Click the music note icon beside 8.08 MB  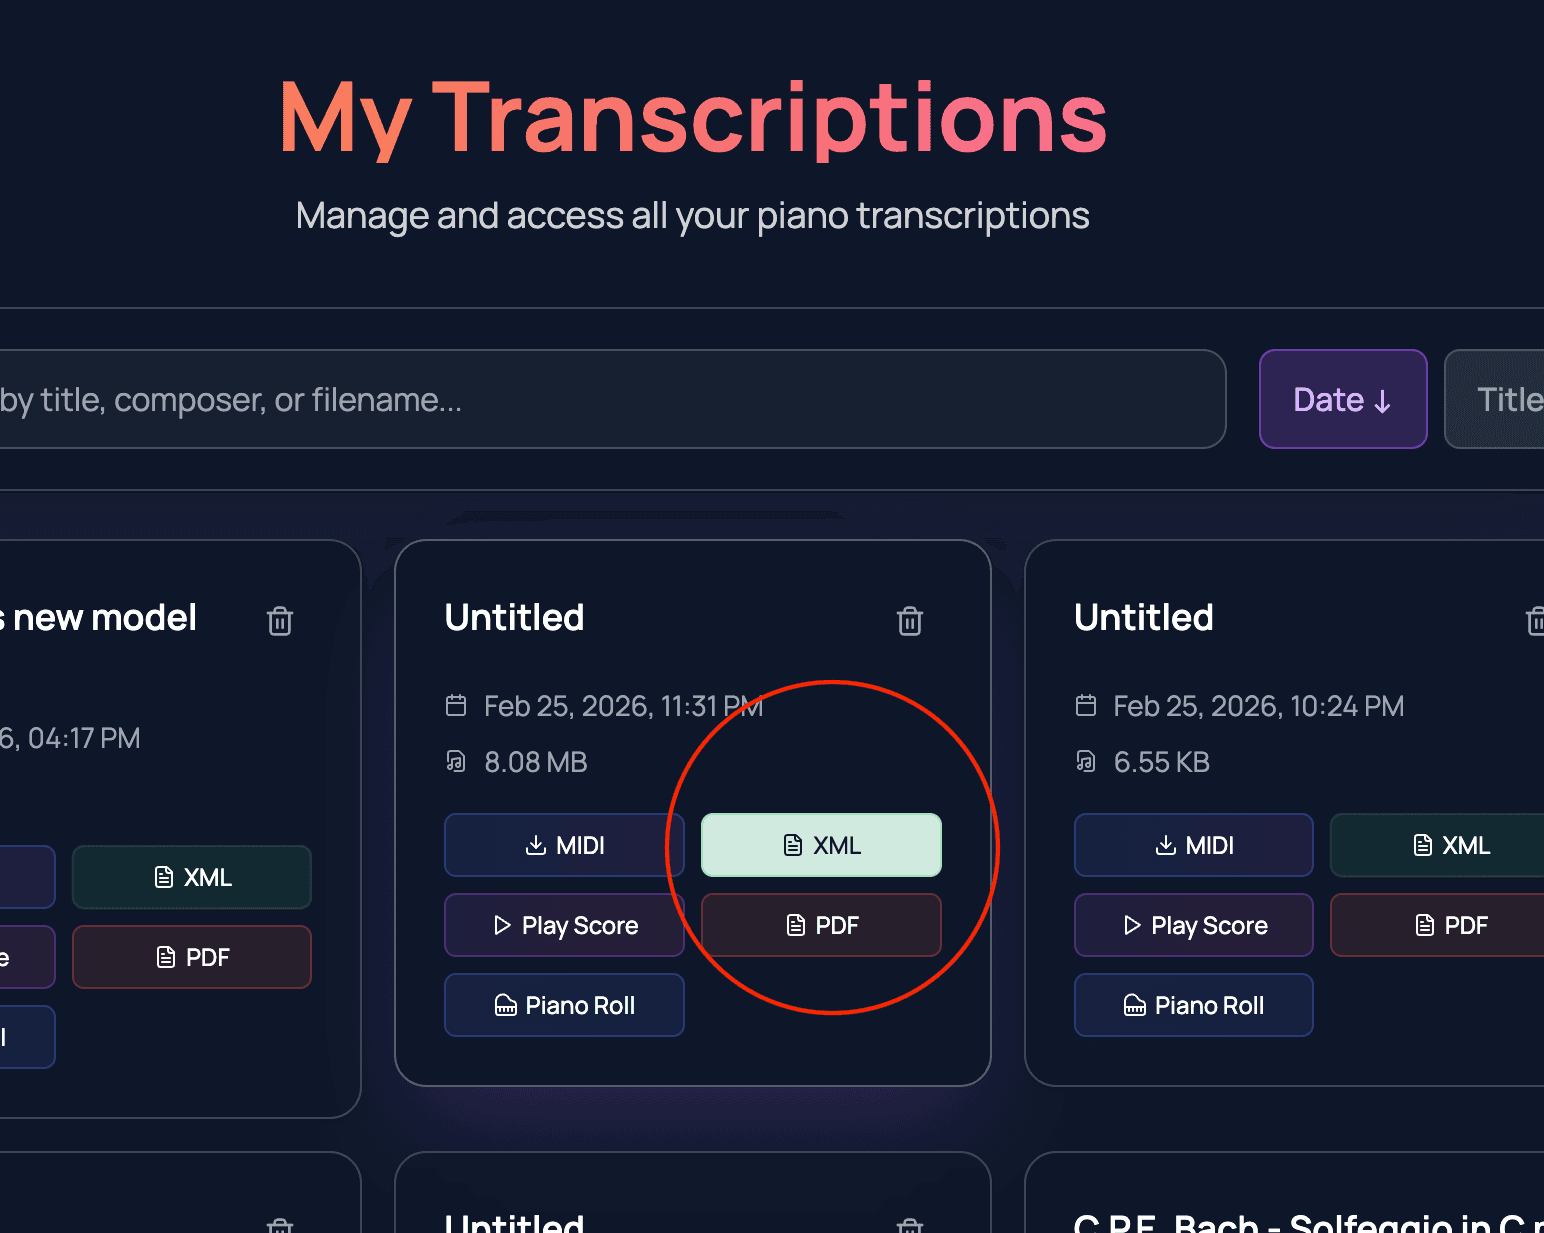[x=456, y=761]
